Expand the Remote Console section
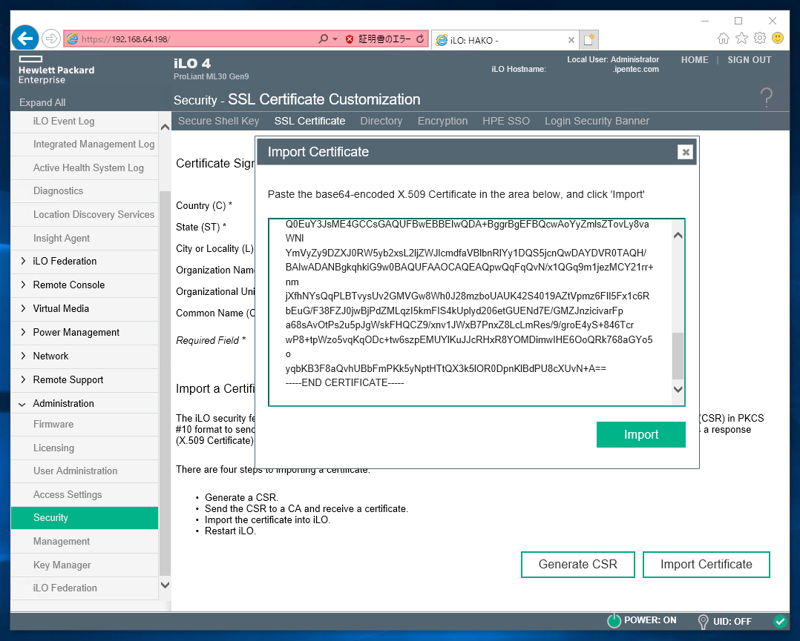This screenshot has width=800, height=641. [x=23, y=285]
